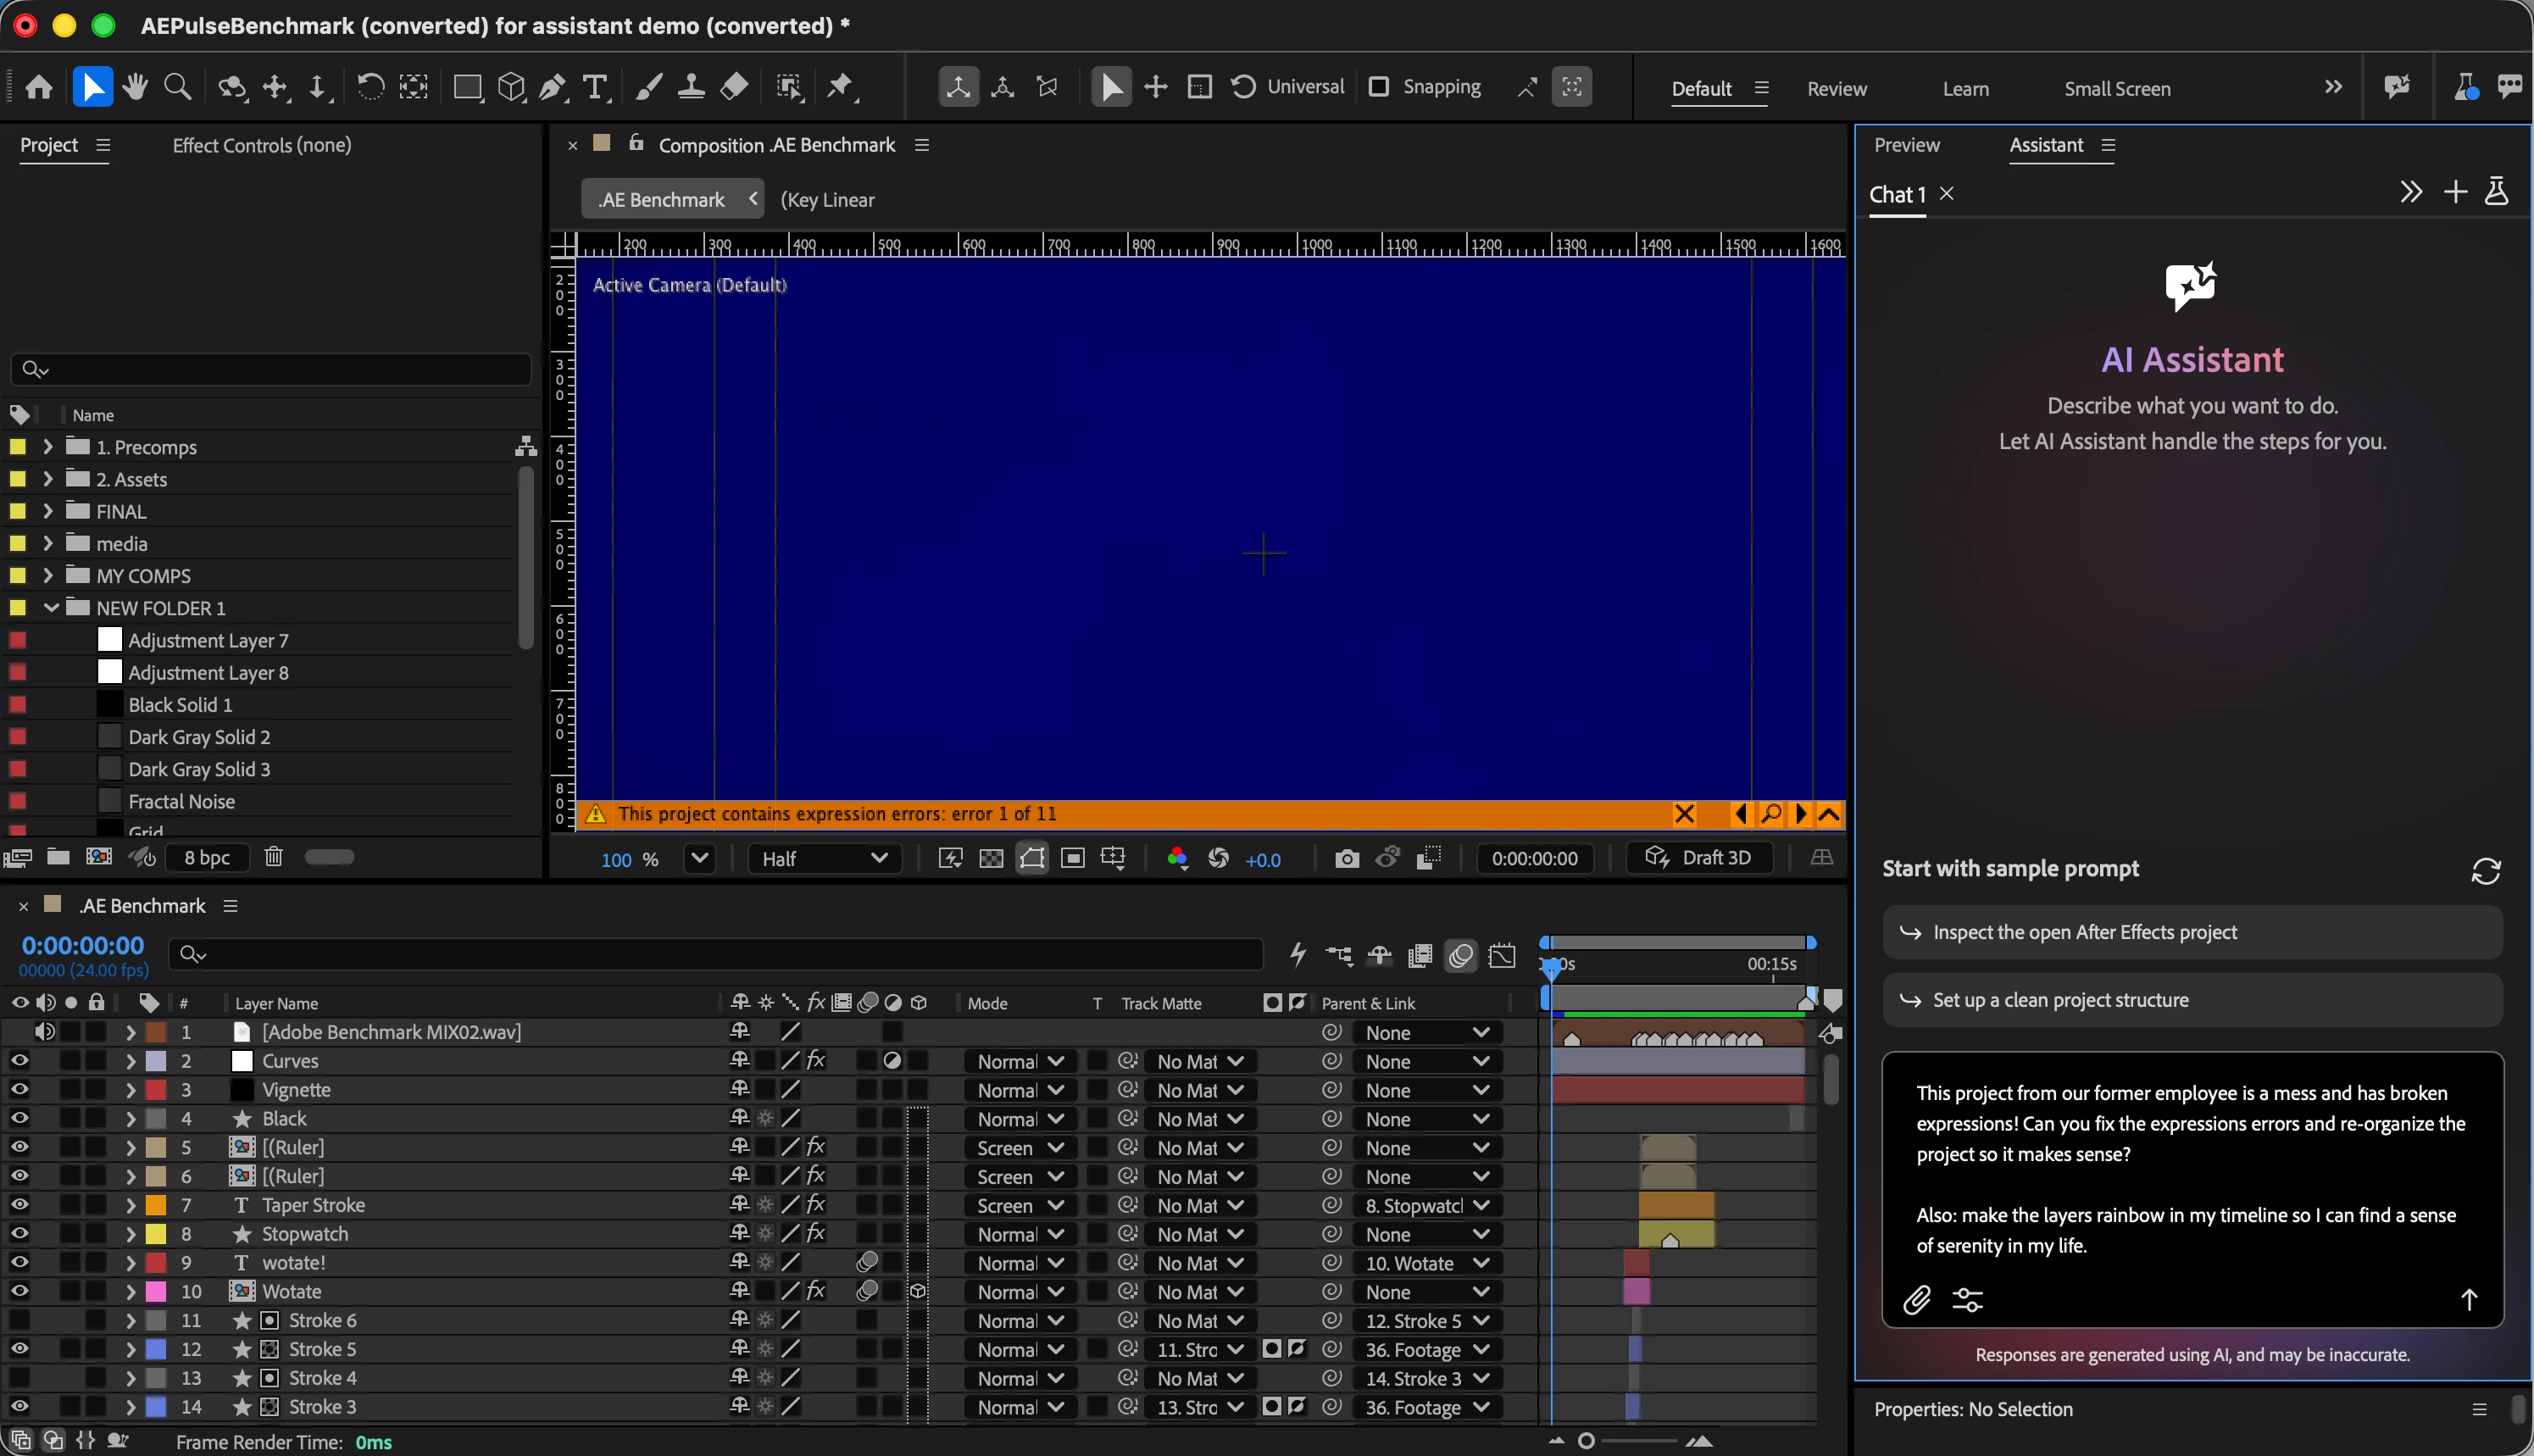2534x1456 pixels.
Task: Click the Project panel search field
Action: coord(271,369)
